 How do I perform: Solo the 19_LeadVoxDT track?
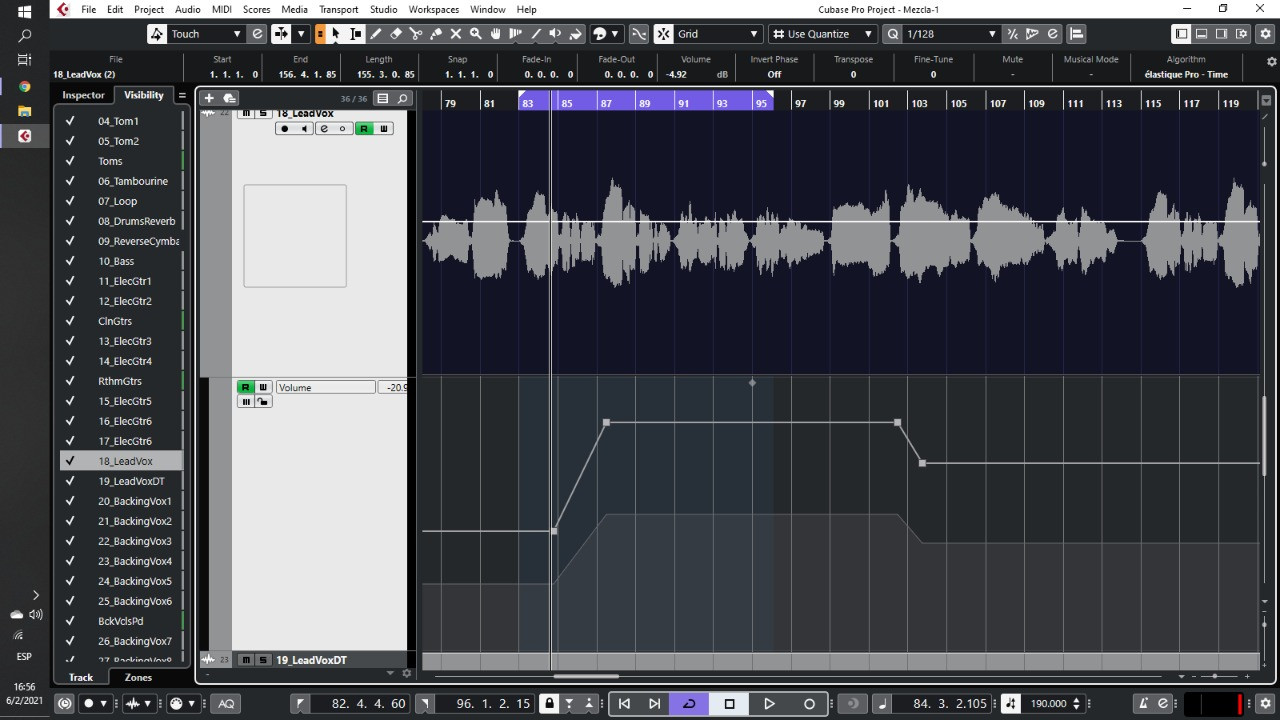pyautogui.click(x=262, y=660)
